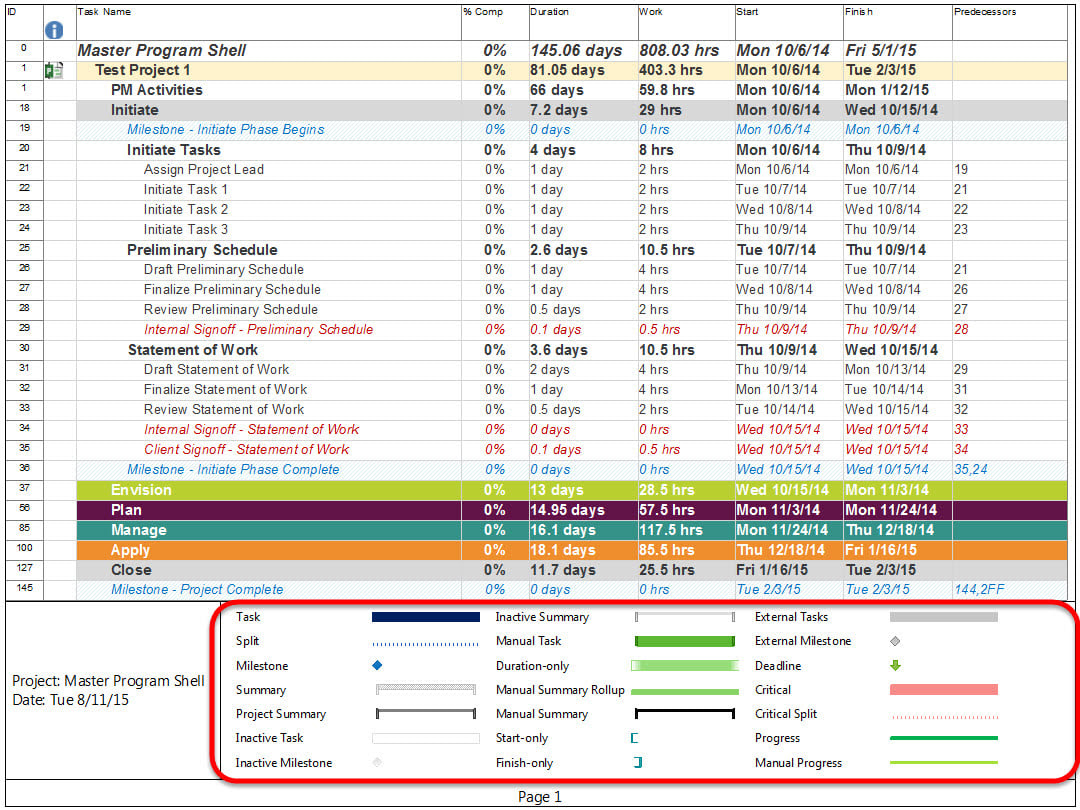
Task: Click the Page 1 footer label
Action: tap(539, 797)
